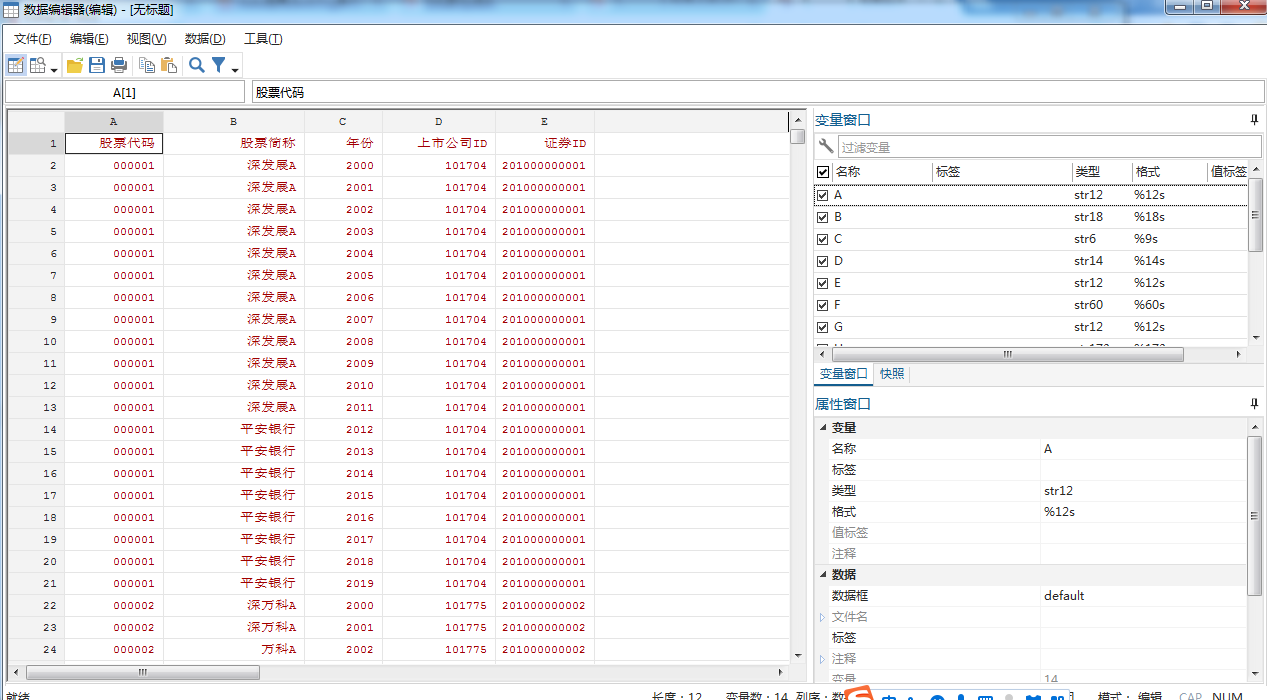This screenshot has width=1267, height=700.
Task: Click the data editor app icon in the title bar
Action: [11, 9]
